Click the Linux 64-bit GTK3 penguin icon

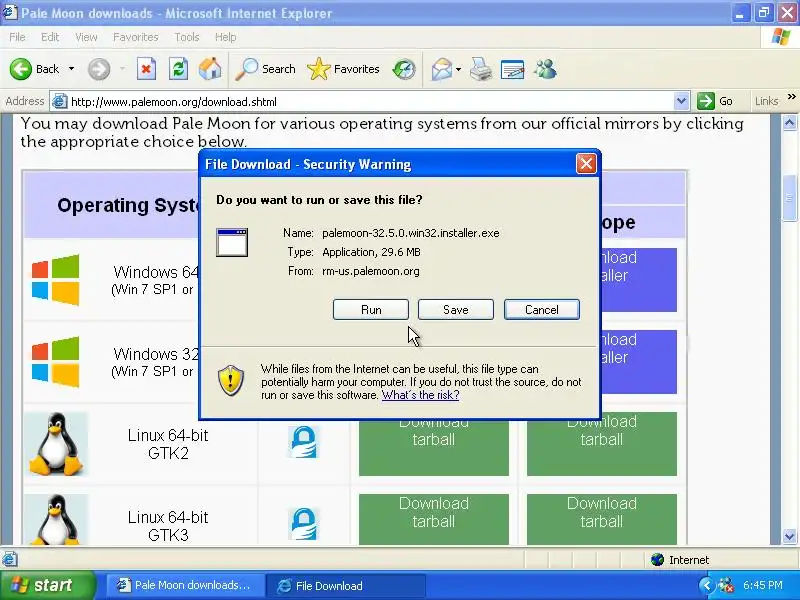(56, 519)
